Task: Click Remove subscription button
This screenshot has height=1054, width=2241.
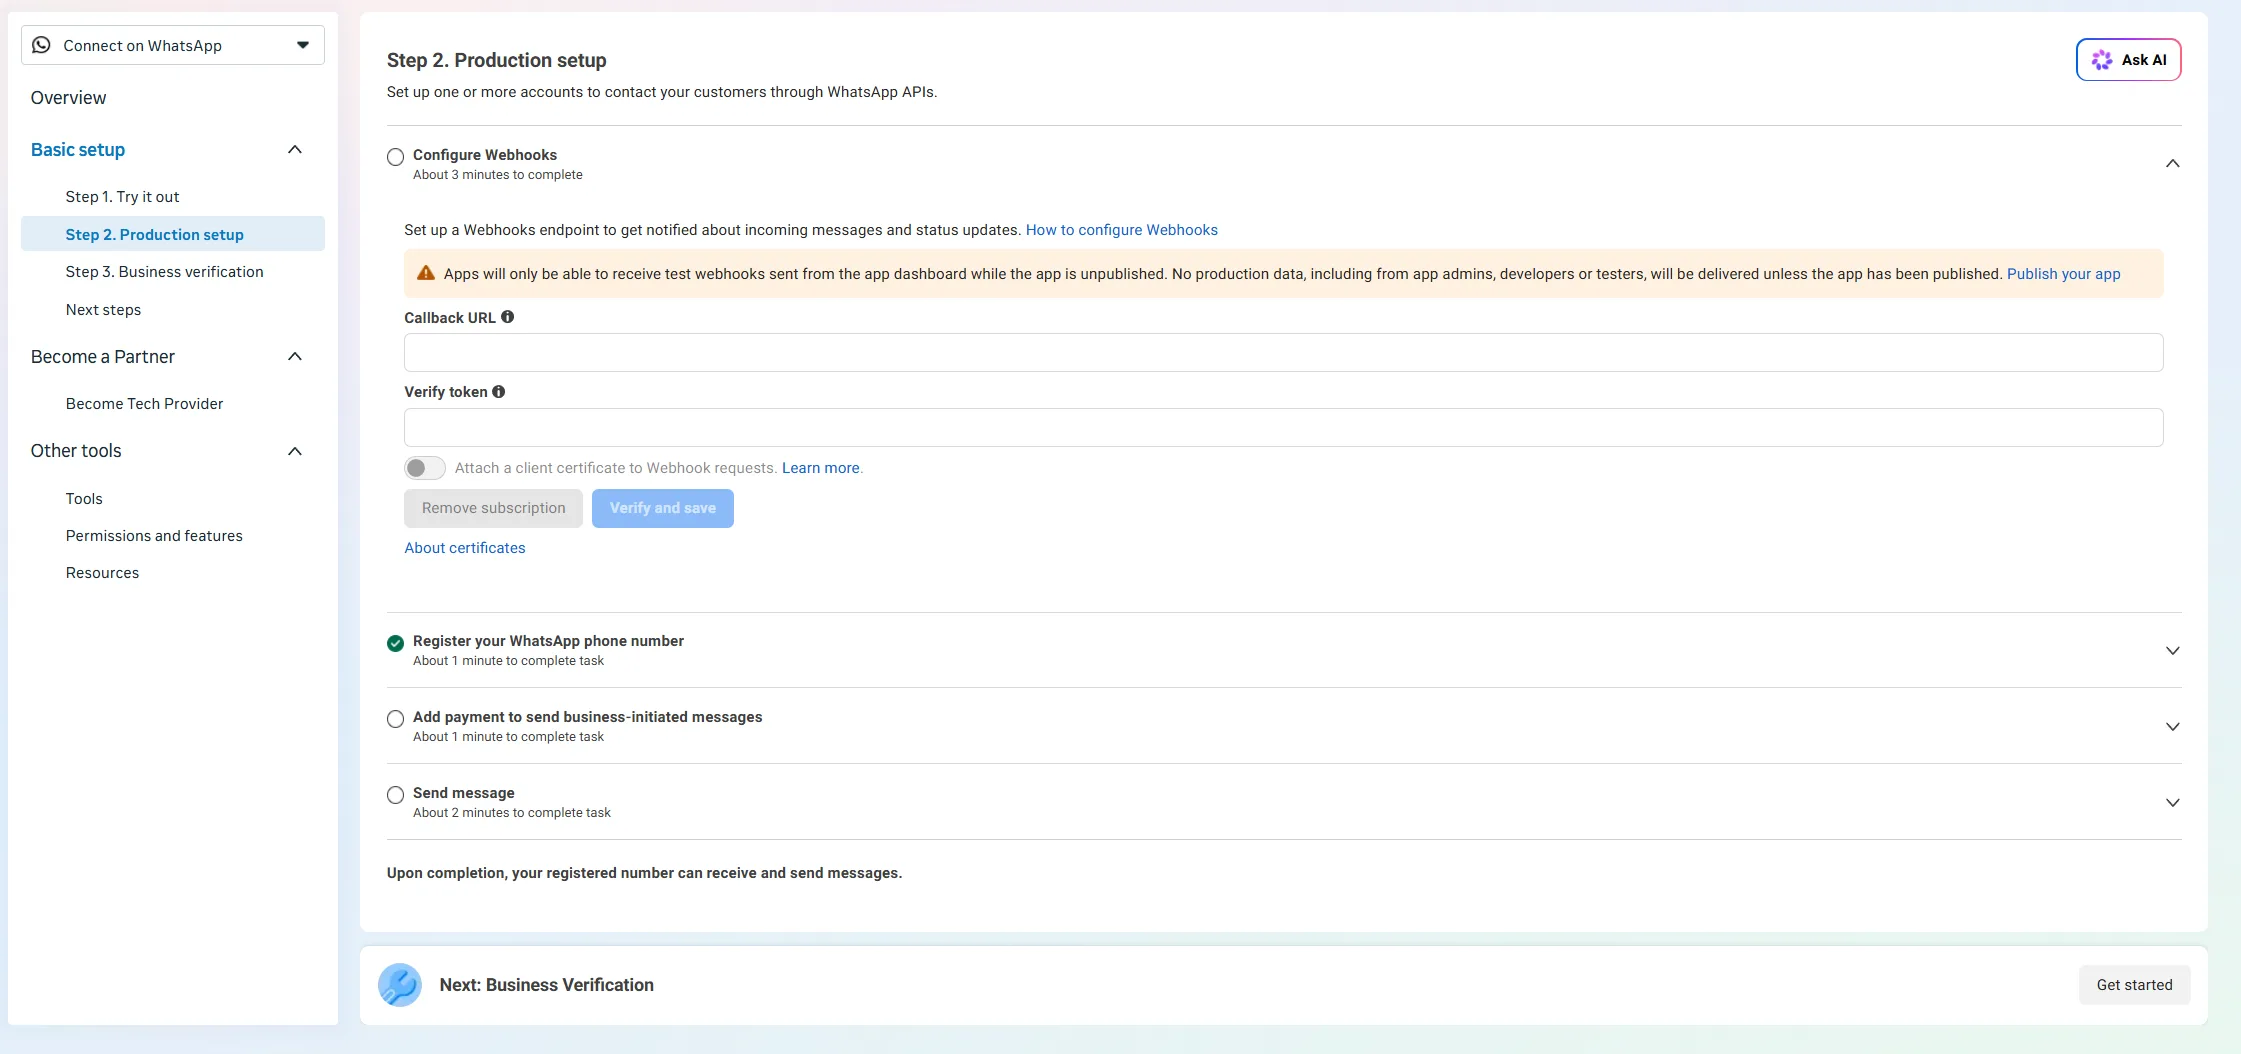Action: (x=493, y=508)
